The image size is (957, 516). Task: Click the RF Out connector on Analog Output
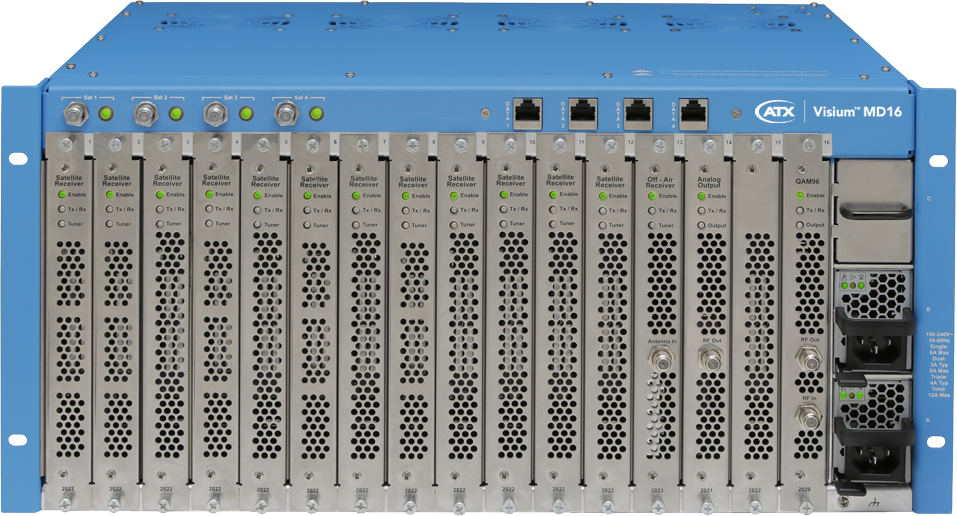click(709, 358)
